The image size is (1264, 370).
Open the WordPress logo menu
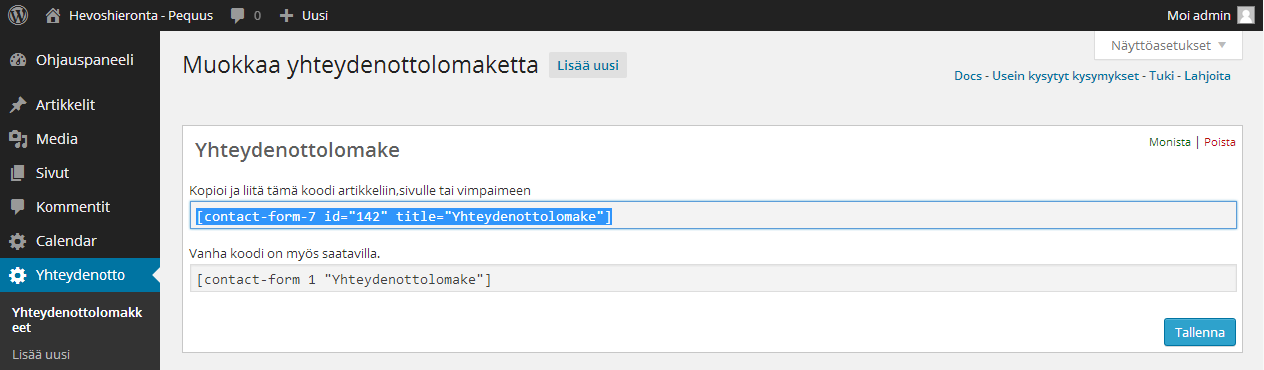click(x=18, y=15)
